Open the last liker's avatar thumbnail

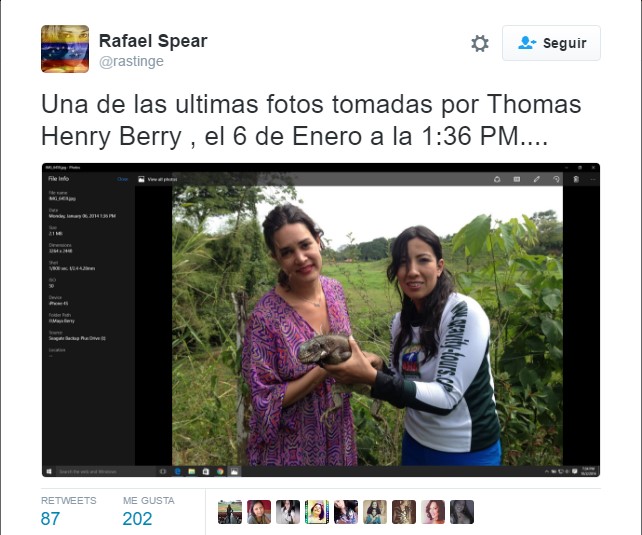(462, 512)
